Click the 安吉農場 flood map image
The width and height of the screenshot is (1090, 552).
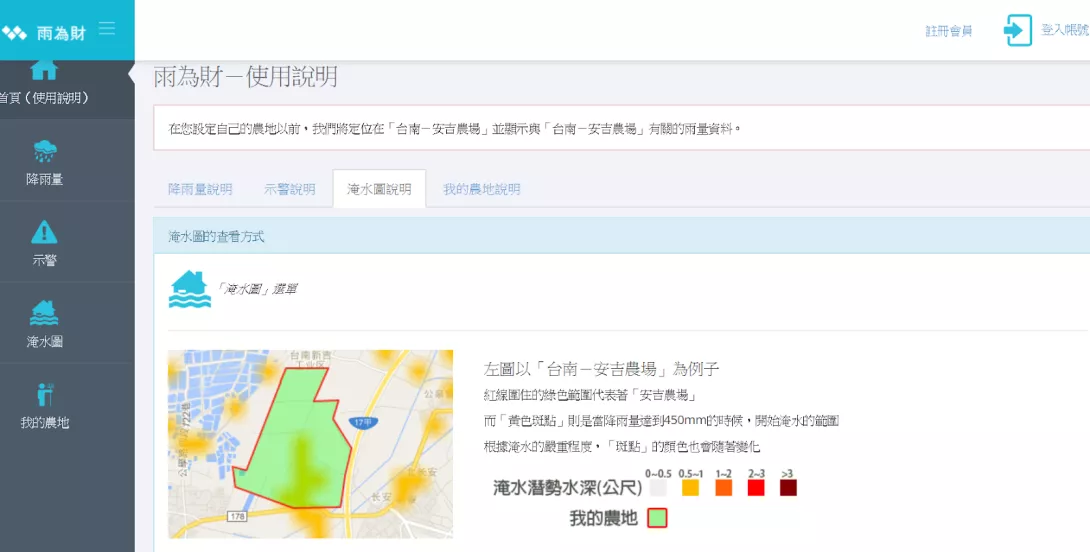(311, 444)
